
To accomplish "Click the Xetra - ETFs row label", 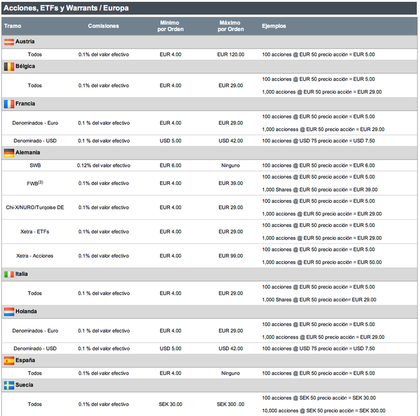I will pyautogui.click(x=35, y=232).
